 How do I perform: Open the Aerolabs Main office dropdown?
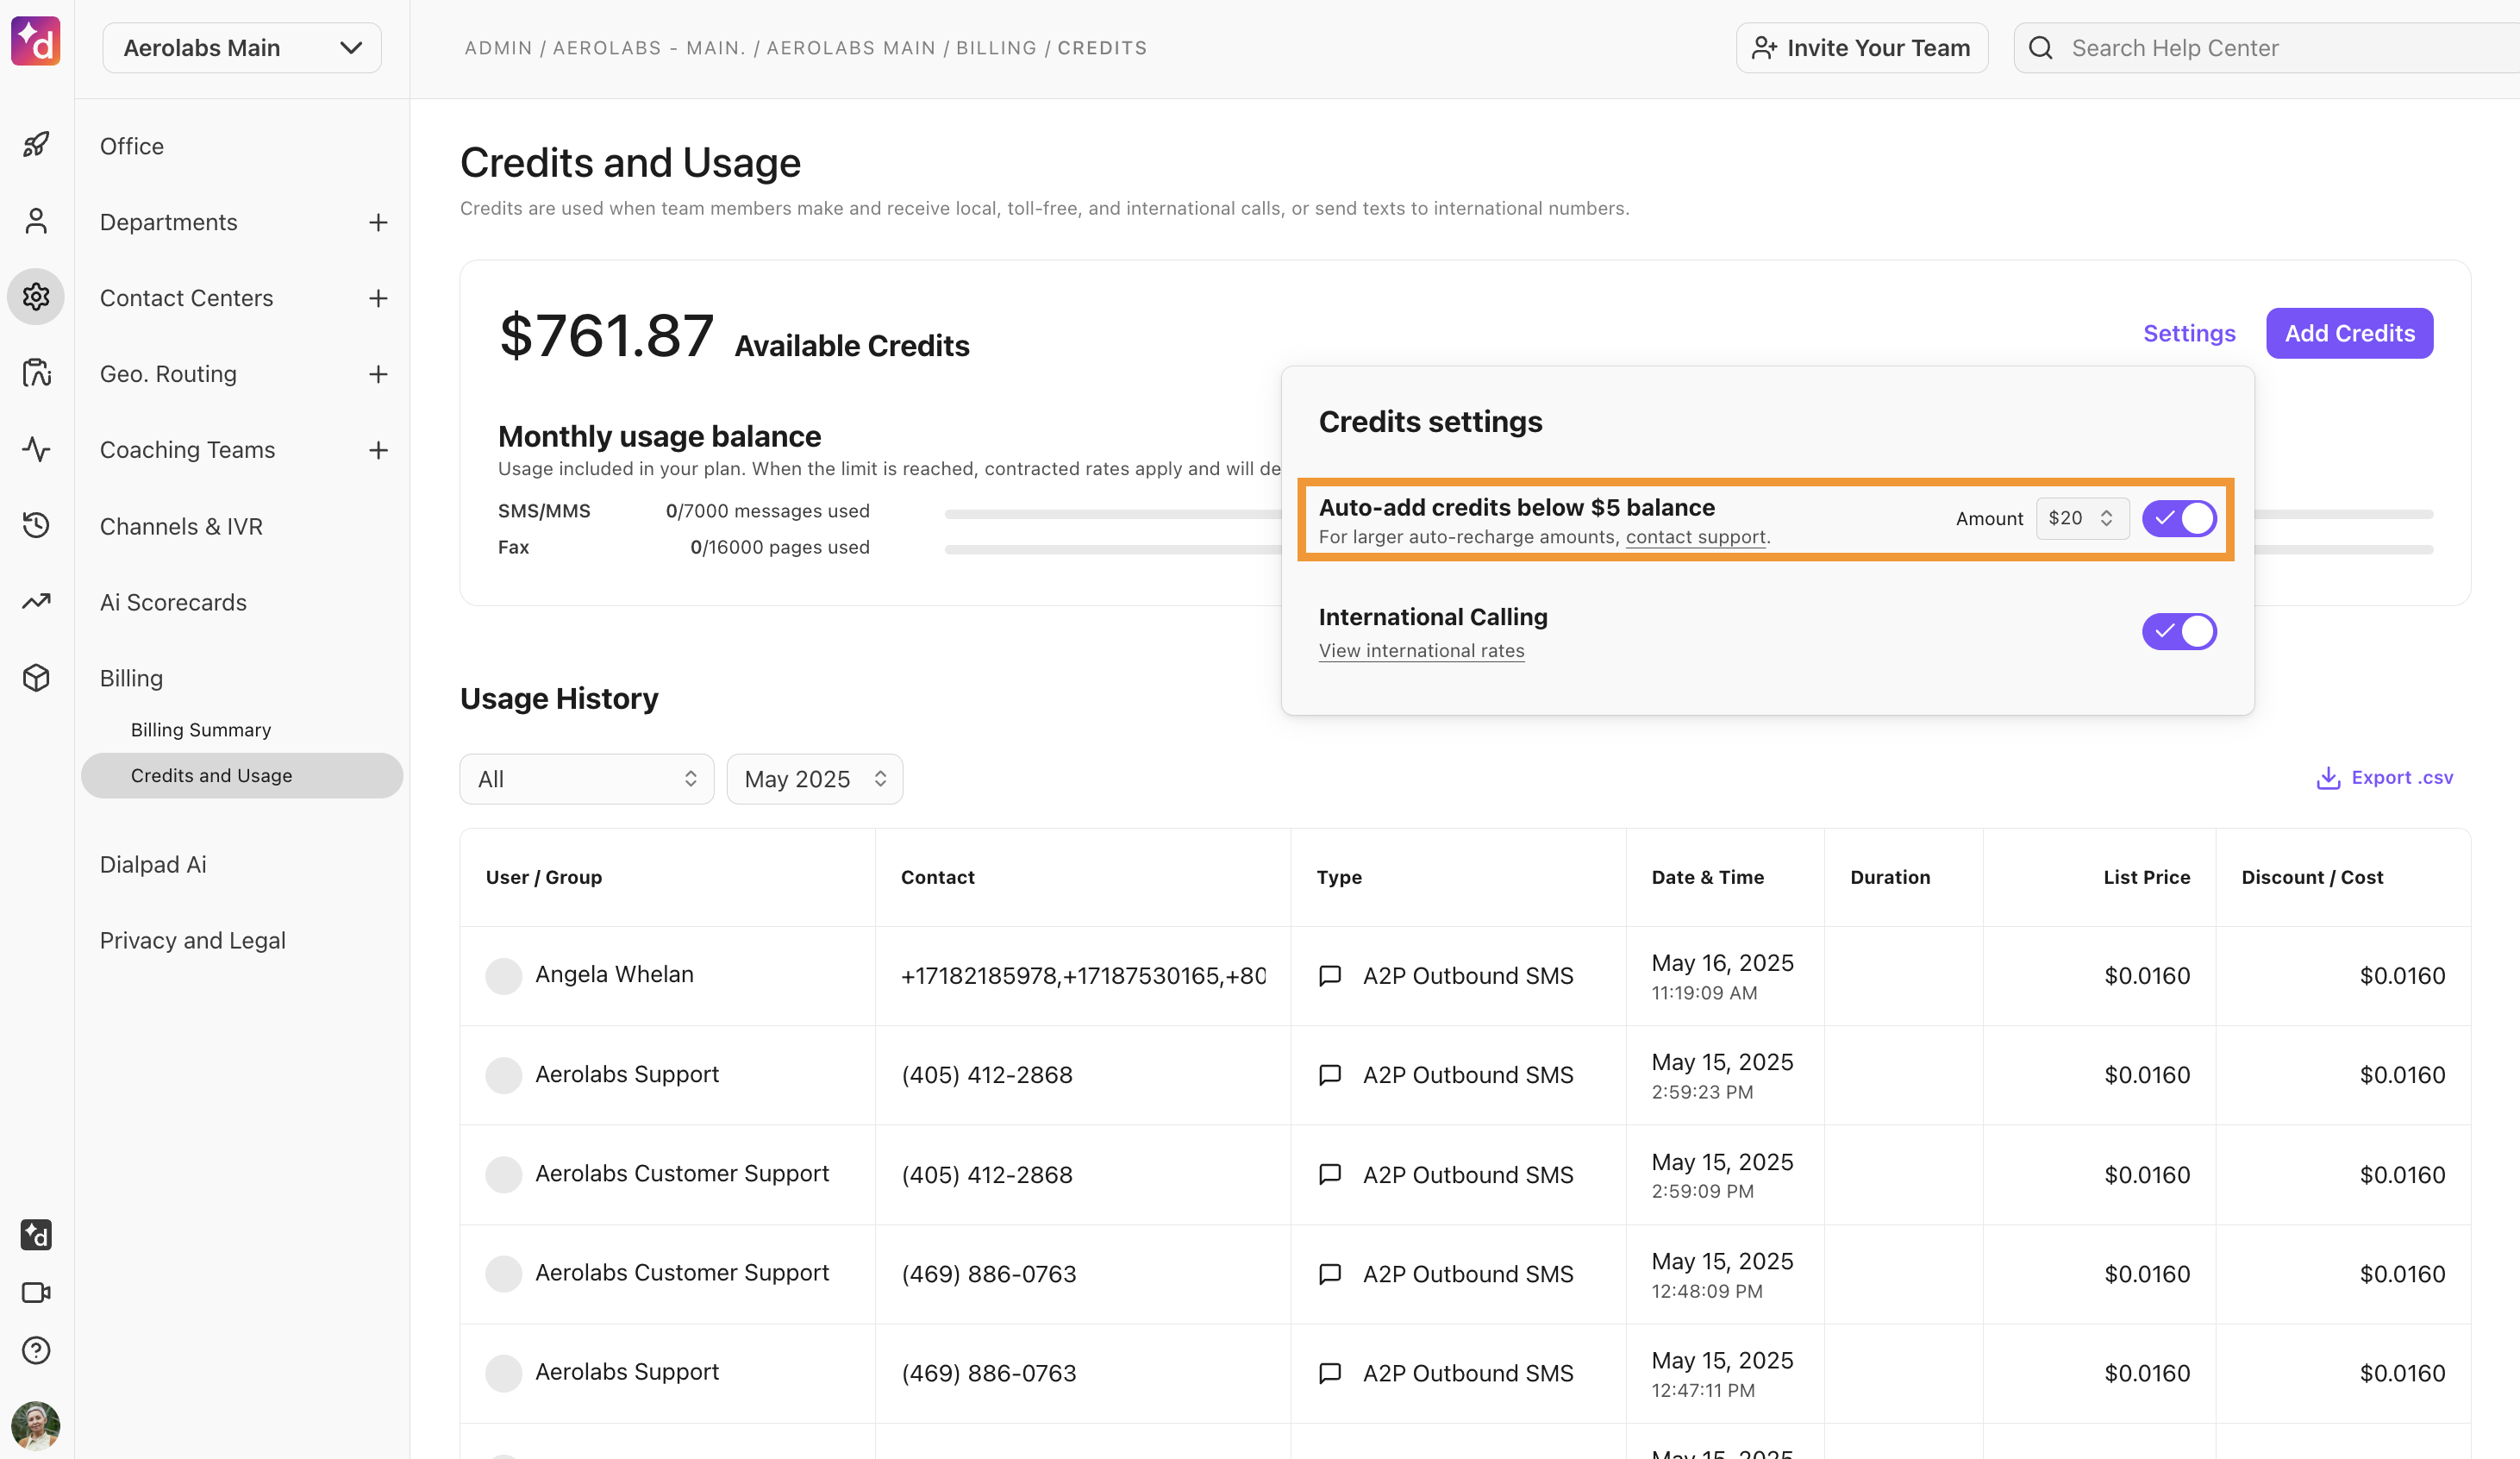coord(242,48)
